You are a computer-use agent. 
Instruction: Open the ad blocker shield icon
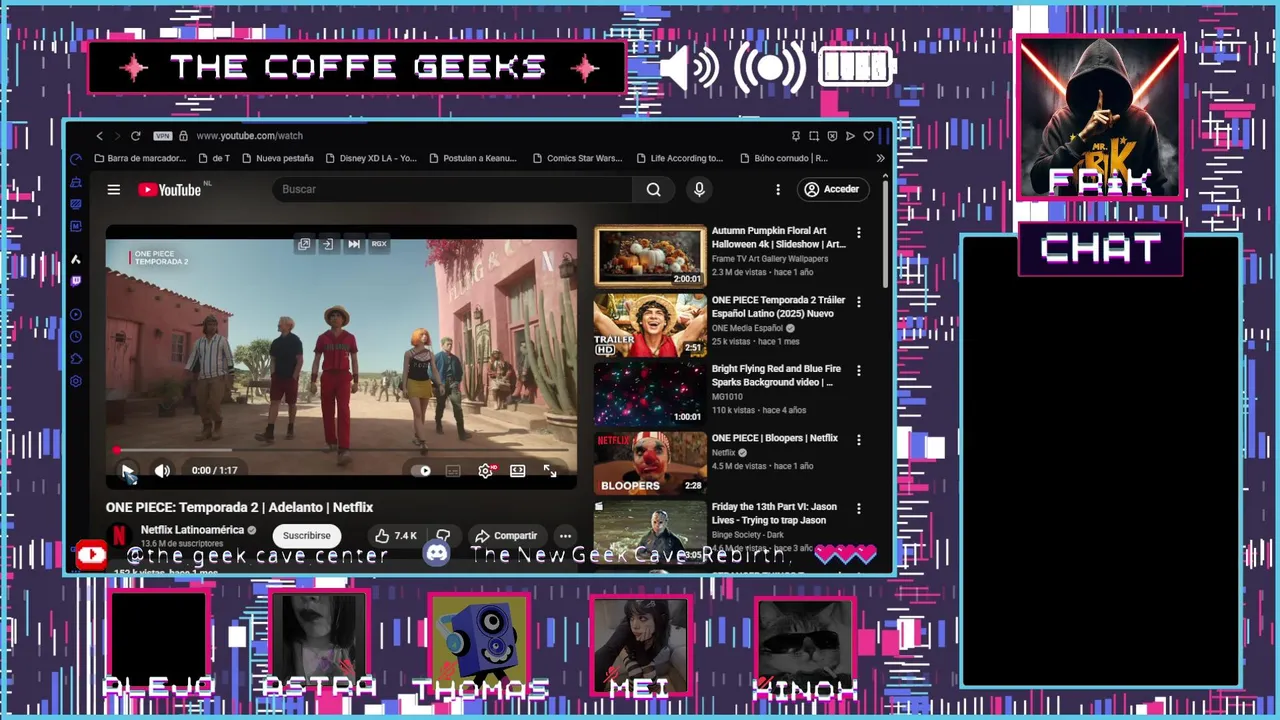pyautogui.click(x=832, y=136)
